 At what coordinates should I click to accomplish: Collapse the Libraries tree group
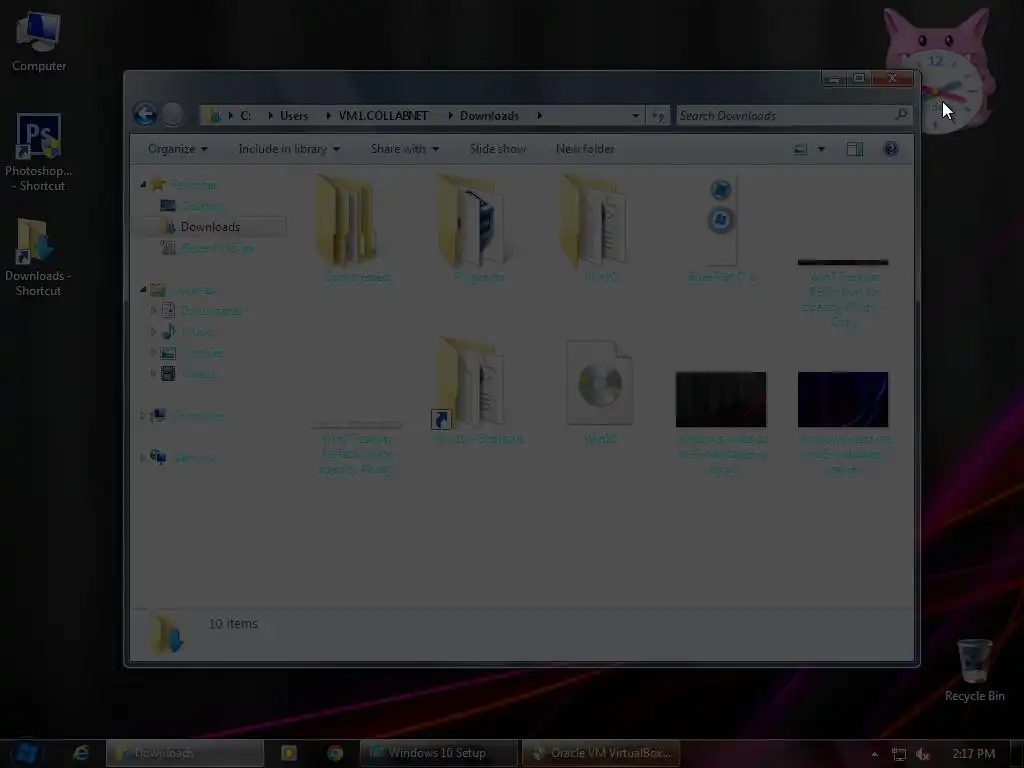point(143,289)
